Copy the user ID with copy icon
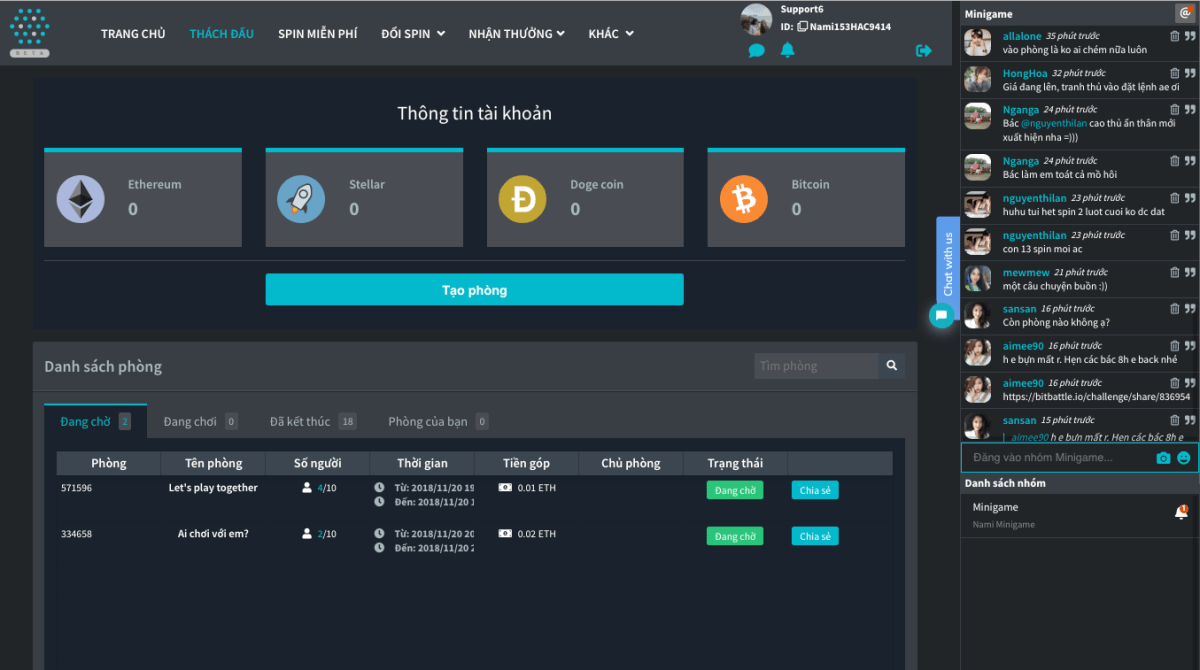The height and width of the screenshot is (670, 1200). pyautogui.click(x=802, y=27)
